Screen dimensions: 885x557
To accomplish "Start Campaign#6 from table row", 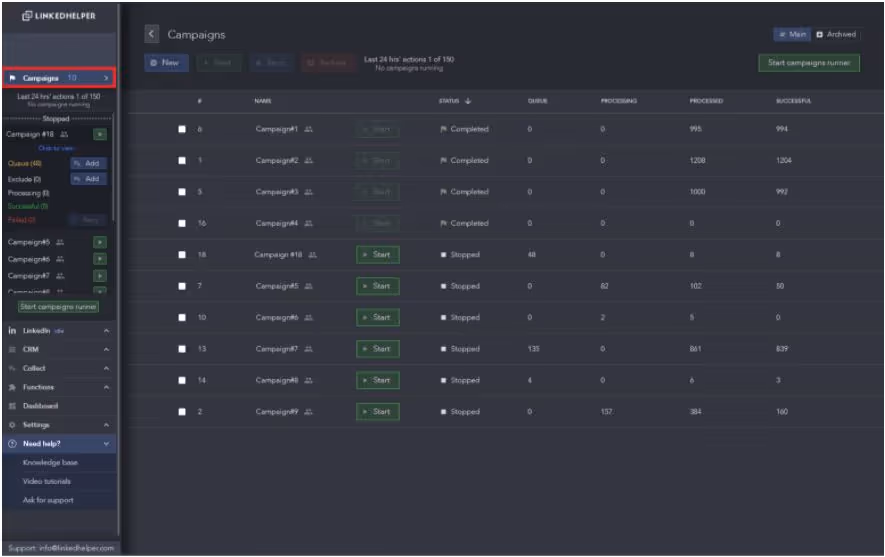I will tap(378, 318).
